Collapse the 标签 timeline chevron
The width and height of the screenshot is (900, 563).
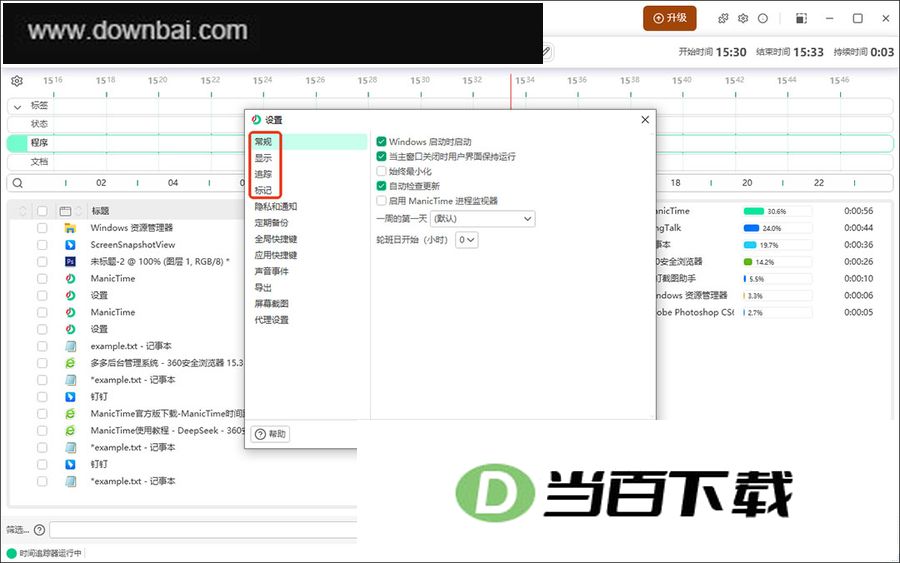[17, 106]
